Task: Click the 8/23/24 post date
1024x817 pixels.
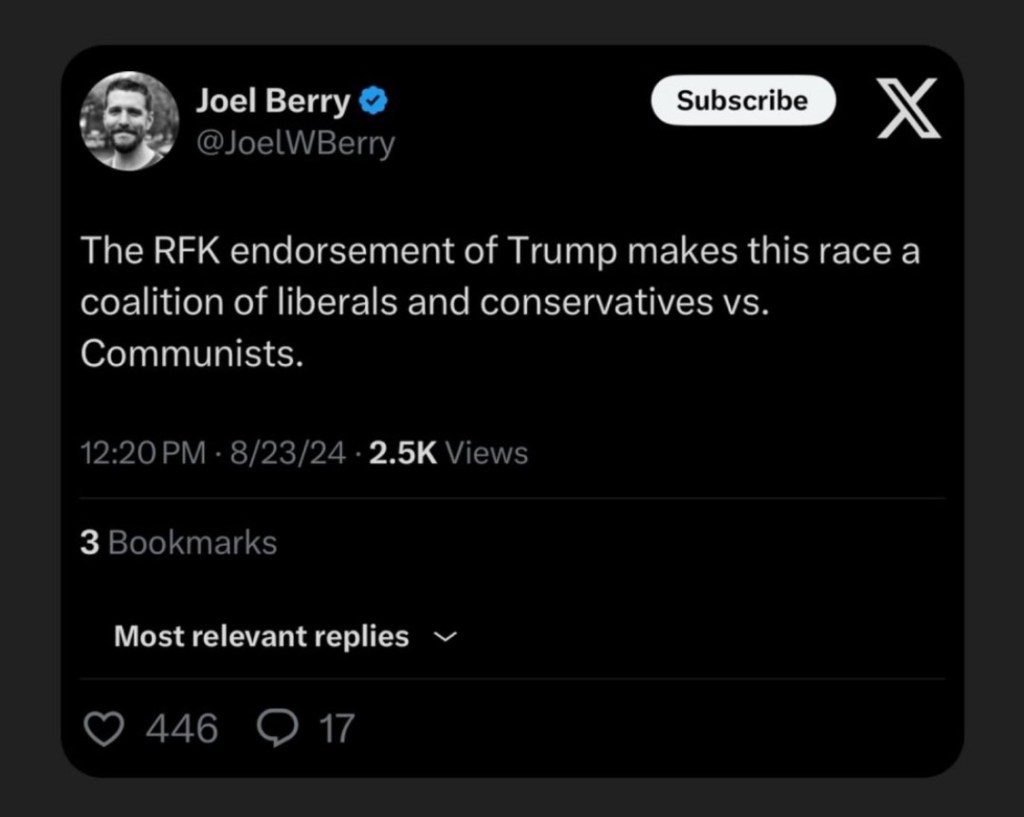Action: 288,453
